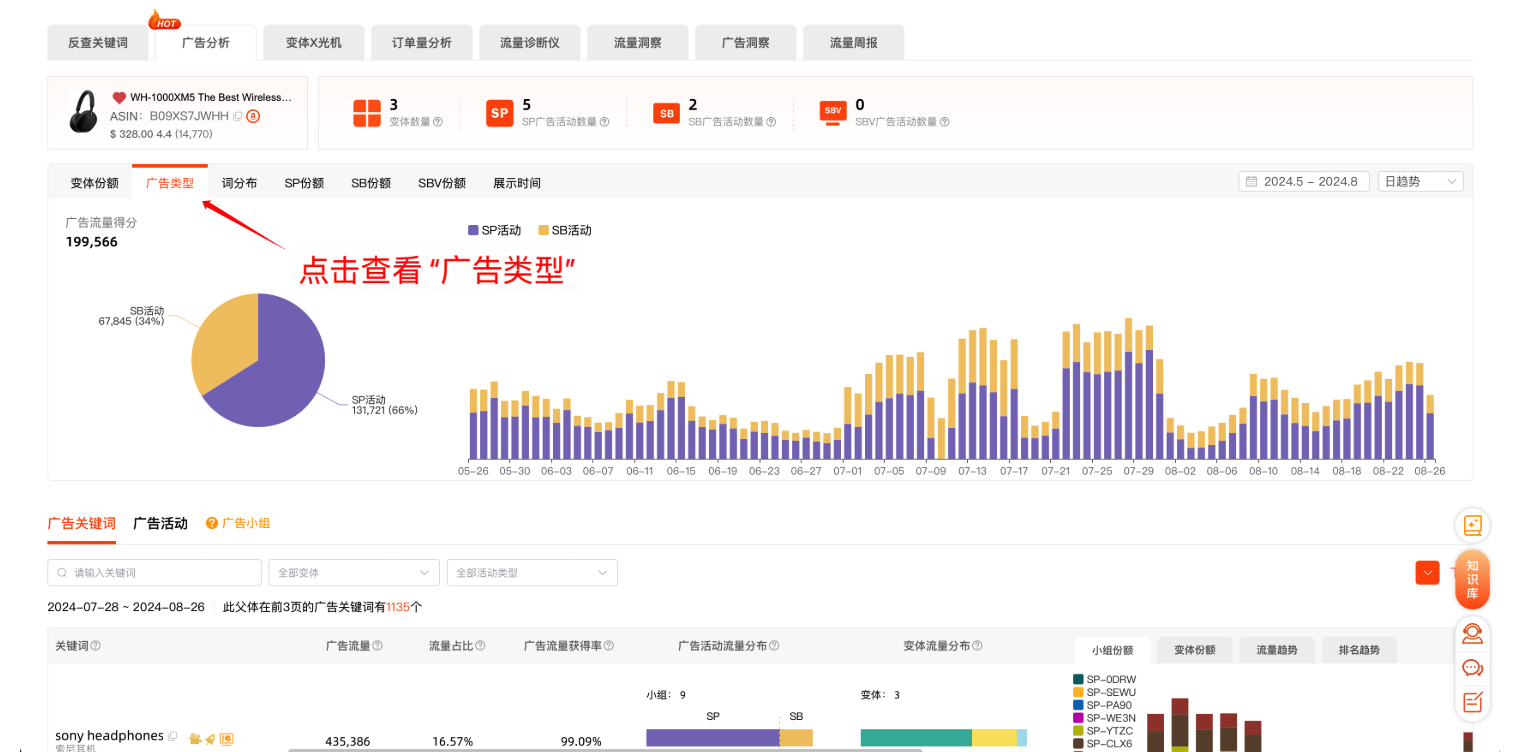1524x752 pixels.
Task: Select the SBV份额 sub-tab
Action: point(442,183)
